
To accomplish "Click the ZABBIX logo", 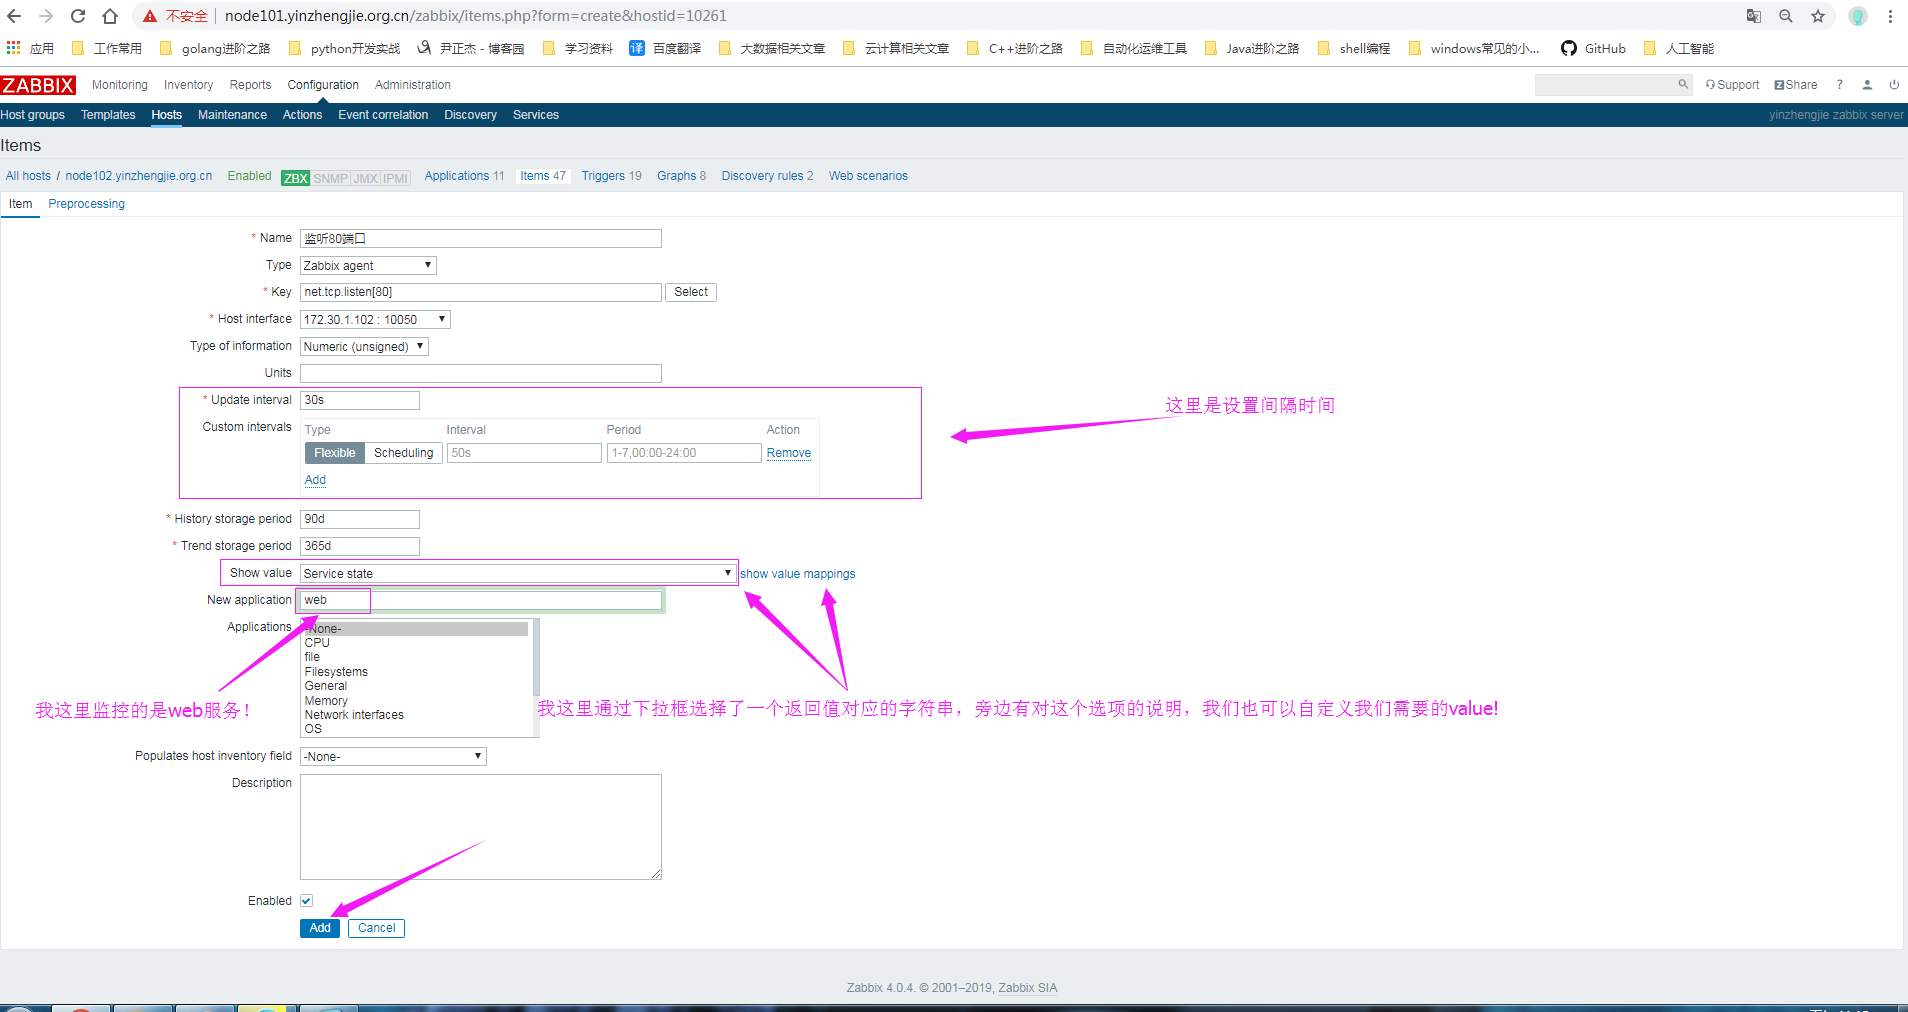I will click(x=38, y=85).
